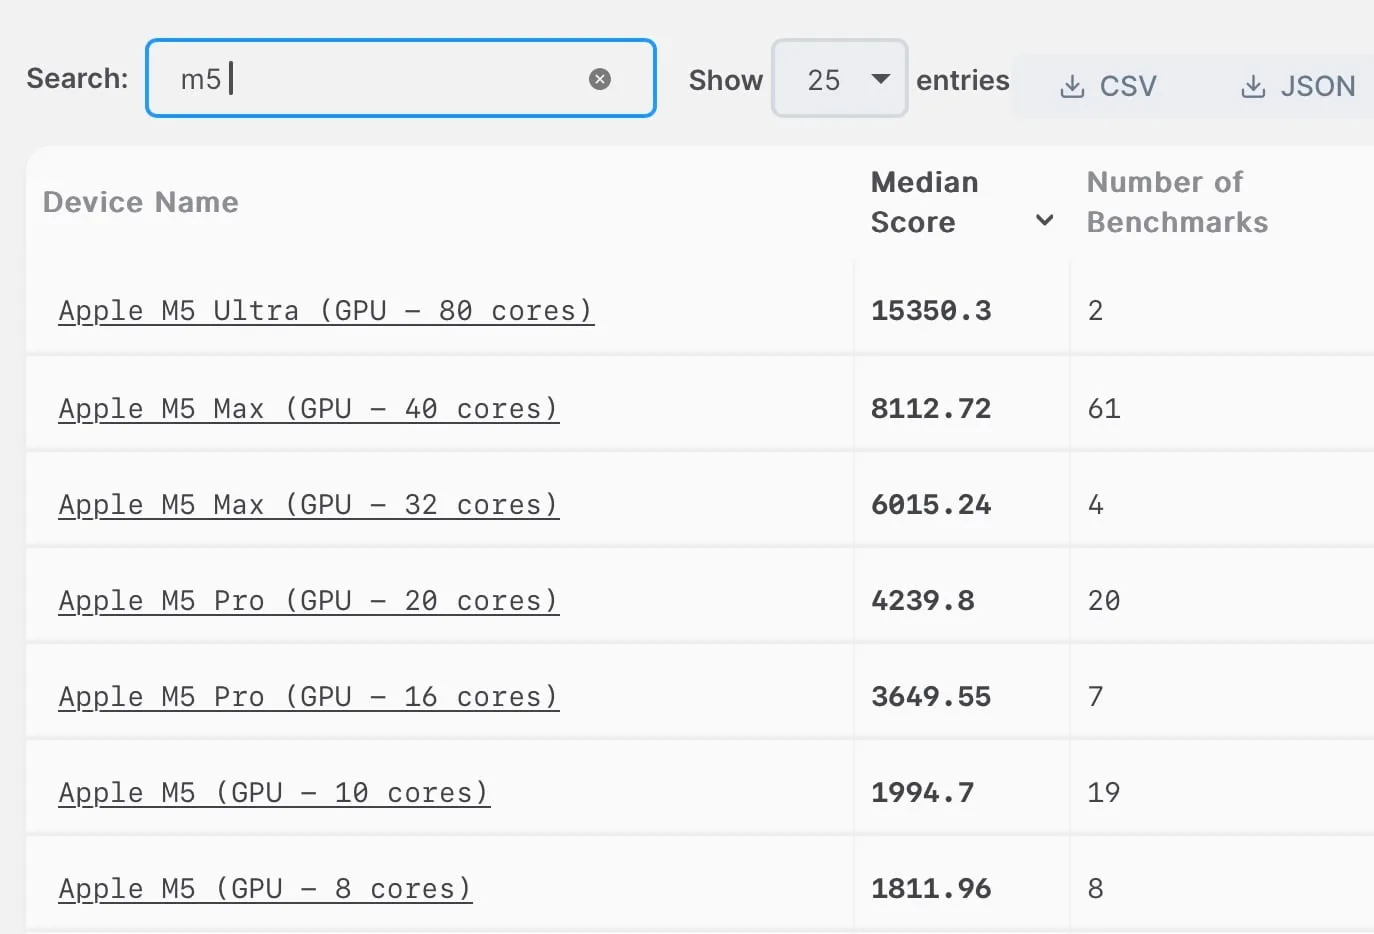Click benchmark count 61
Image resolution: width=1374 pixels, height=934 pixels.
1104,409
